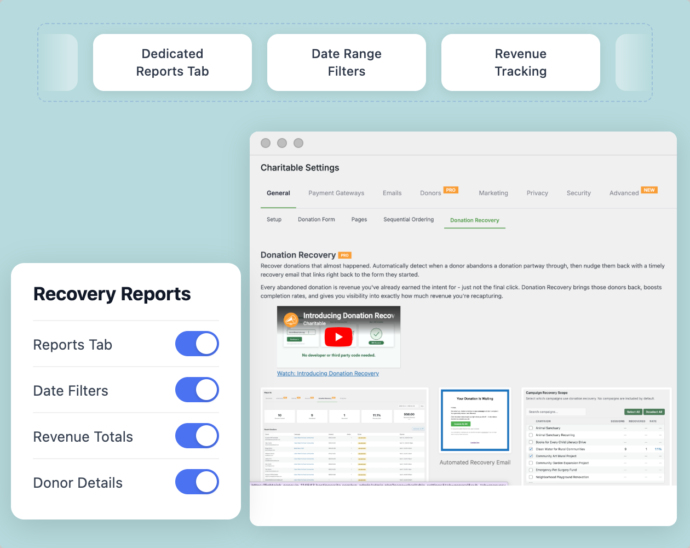The height and width of the screenshot is (548, 690).
Task: Disable the Donor Details switch
Action: click(x=197, y=482)
